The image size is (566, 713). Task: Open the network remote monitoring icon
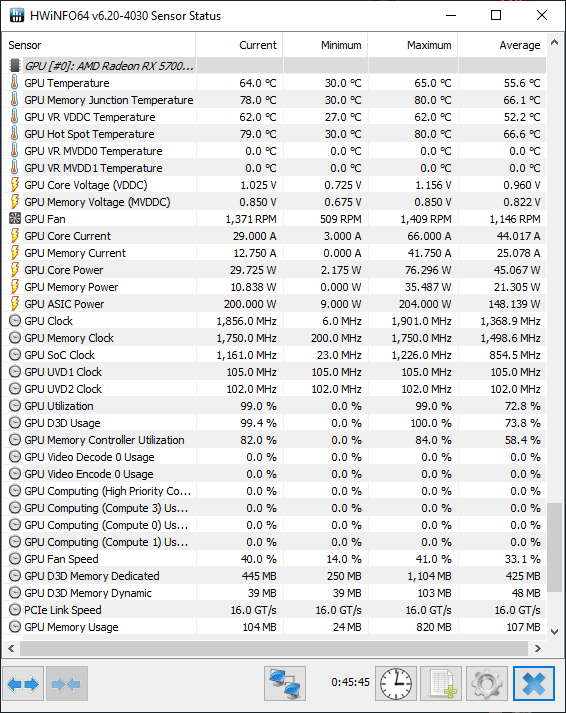[285, 683]
